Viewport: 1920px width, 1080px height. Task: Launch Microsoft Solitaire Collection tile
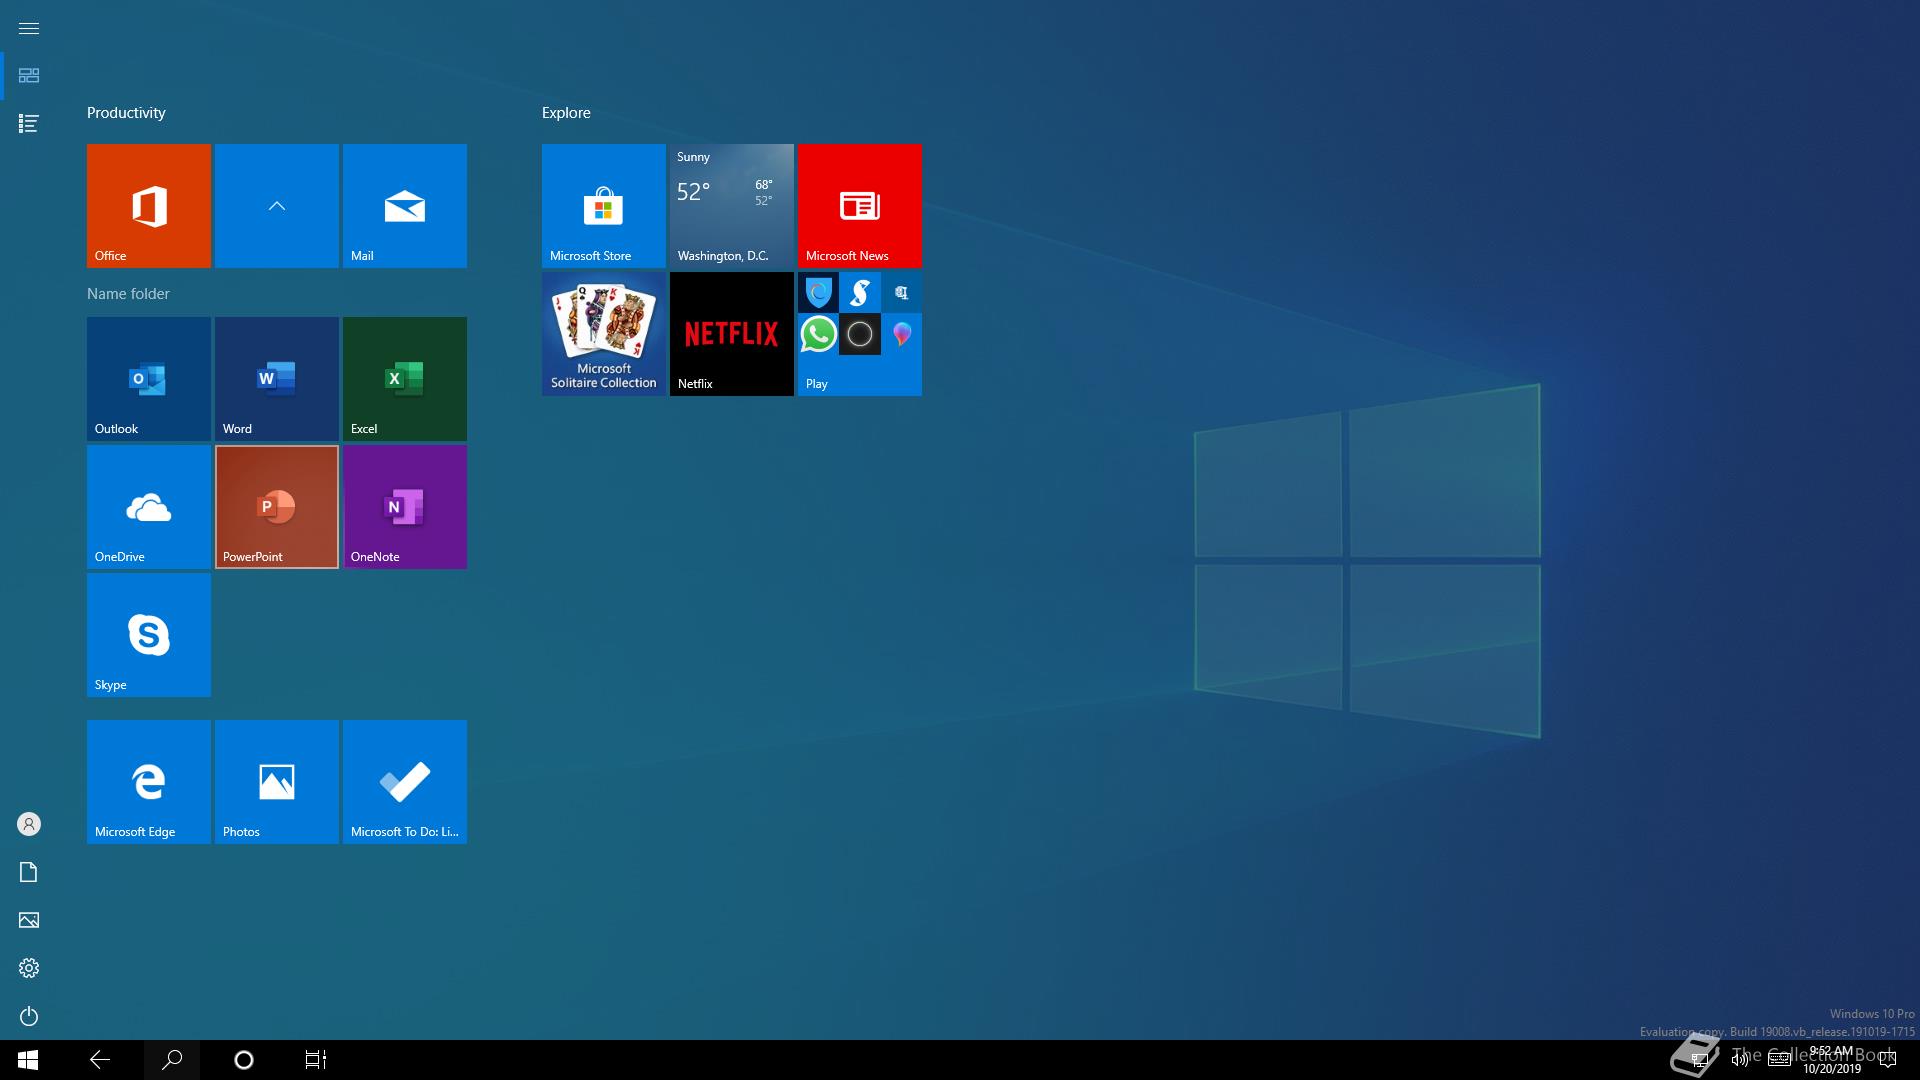604,334
